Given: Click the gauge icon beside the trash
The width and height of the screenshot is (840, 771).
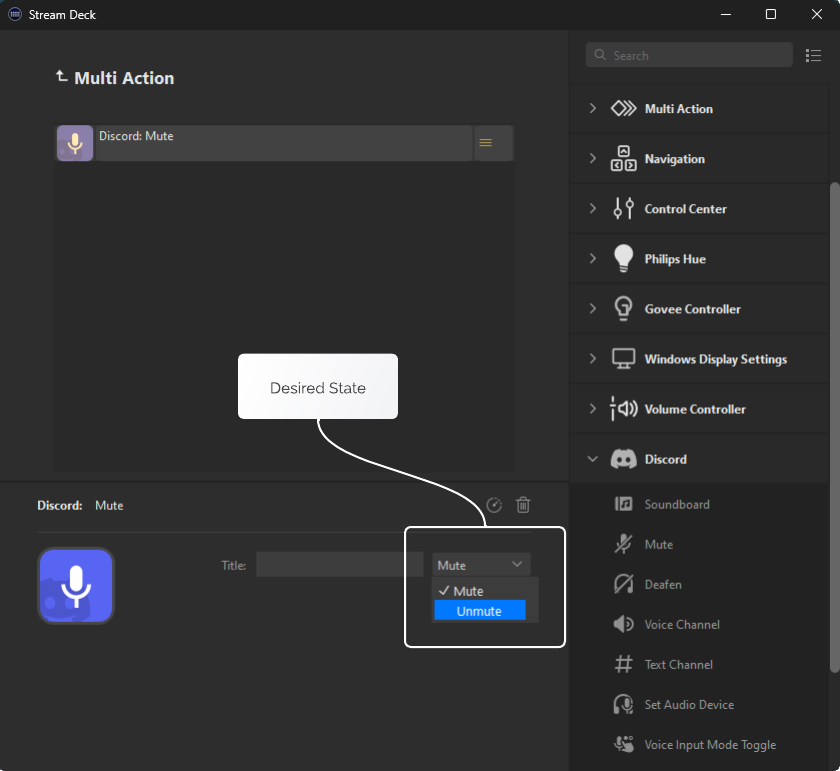Looking at the screenshot, I should pos(494,505).
